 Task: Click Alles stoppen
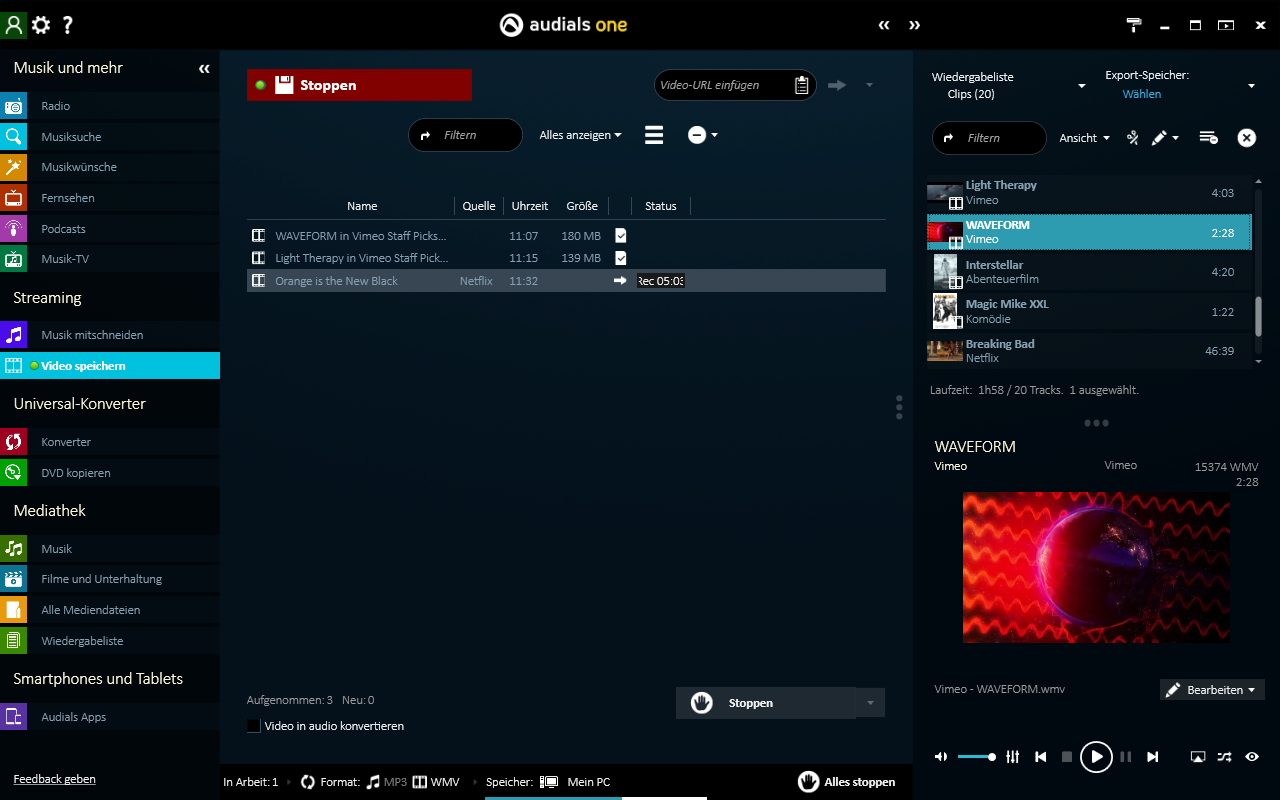pos(847,782)
